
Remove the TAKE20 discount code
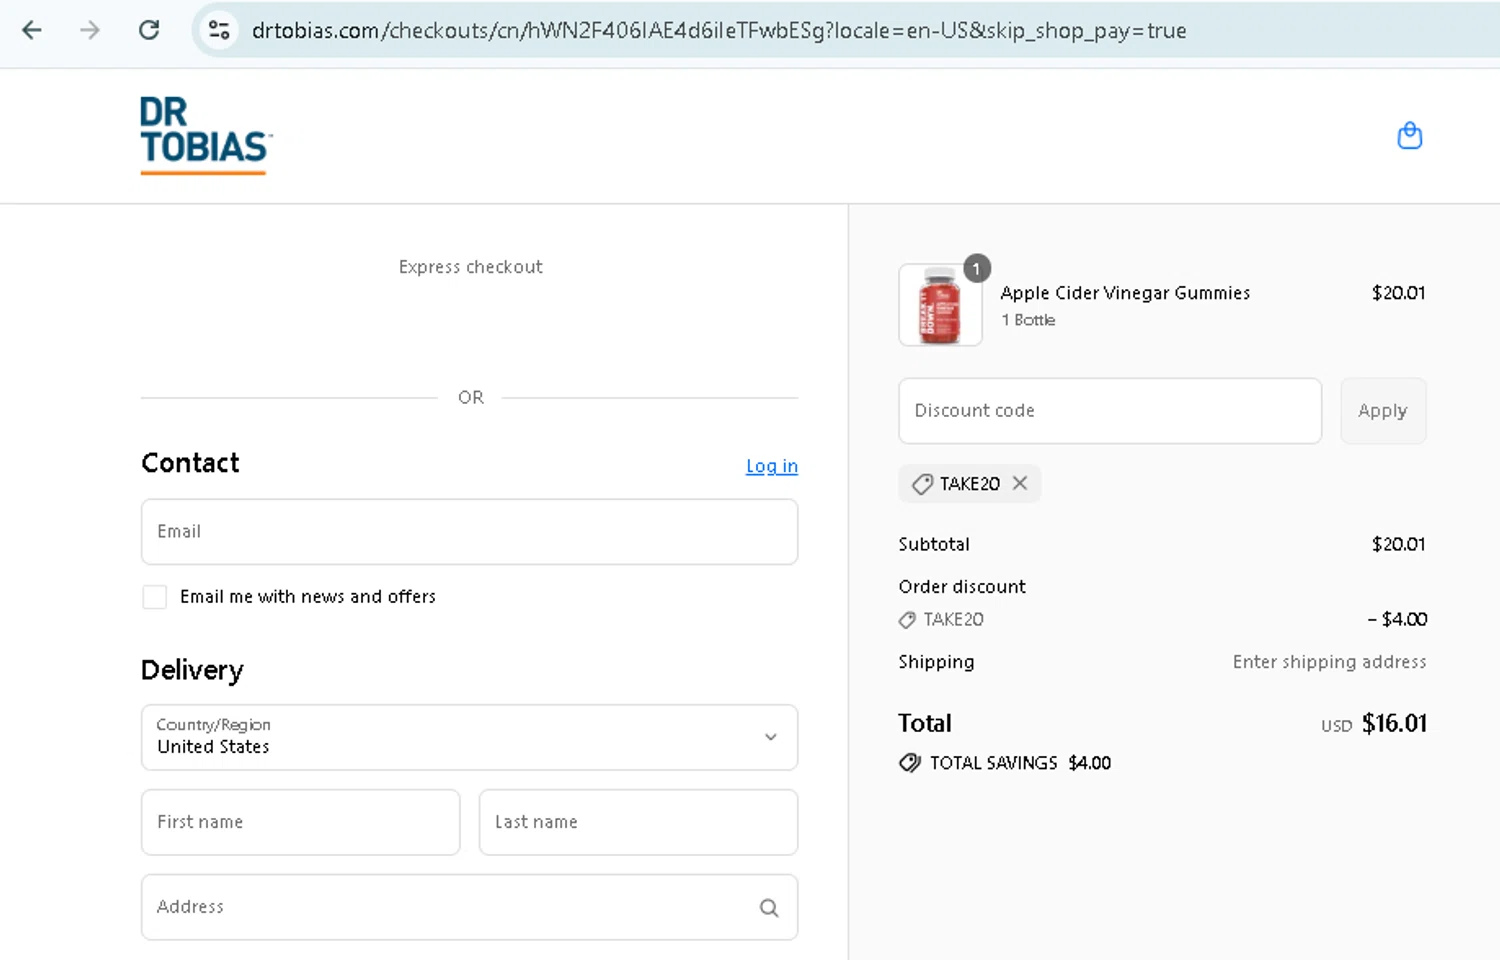point(1020,483)
